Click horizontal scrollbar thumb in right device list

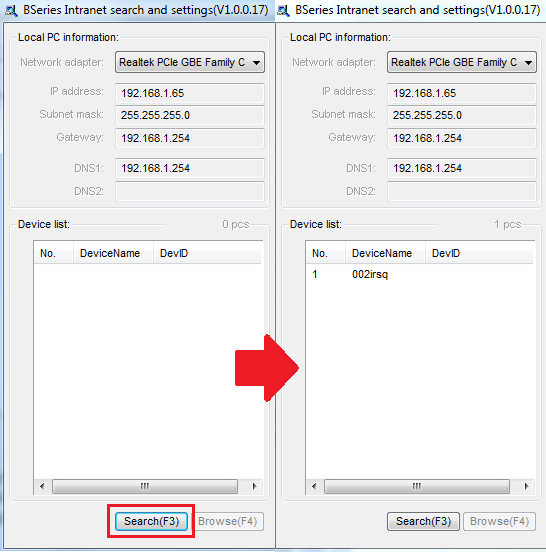[417, 487]
